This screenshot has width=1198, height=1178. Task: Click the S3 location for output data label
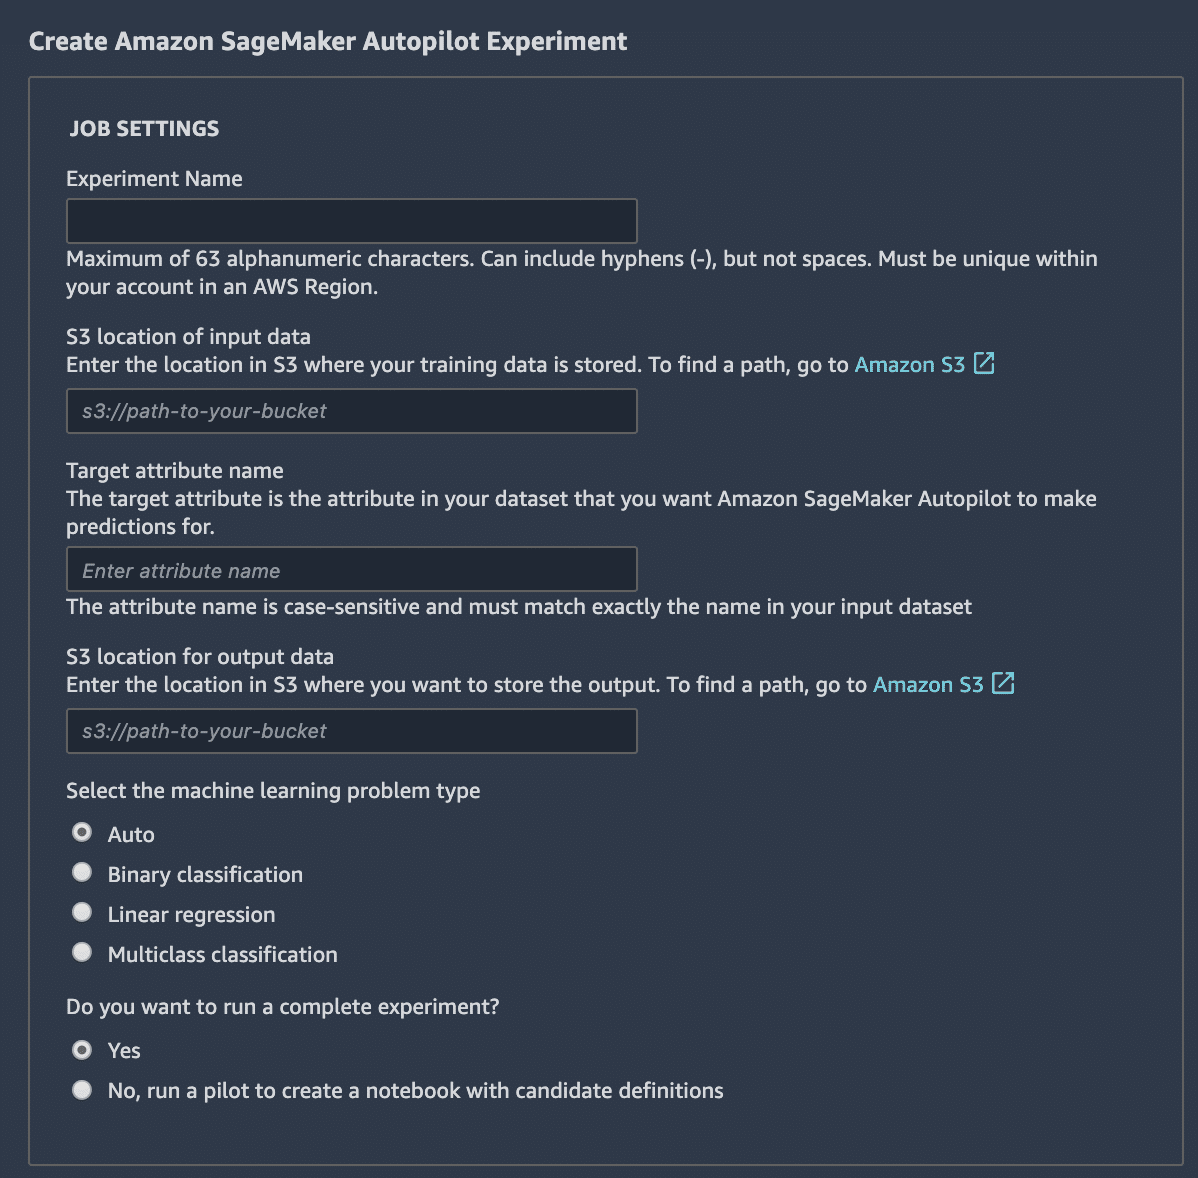point(200,657)
